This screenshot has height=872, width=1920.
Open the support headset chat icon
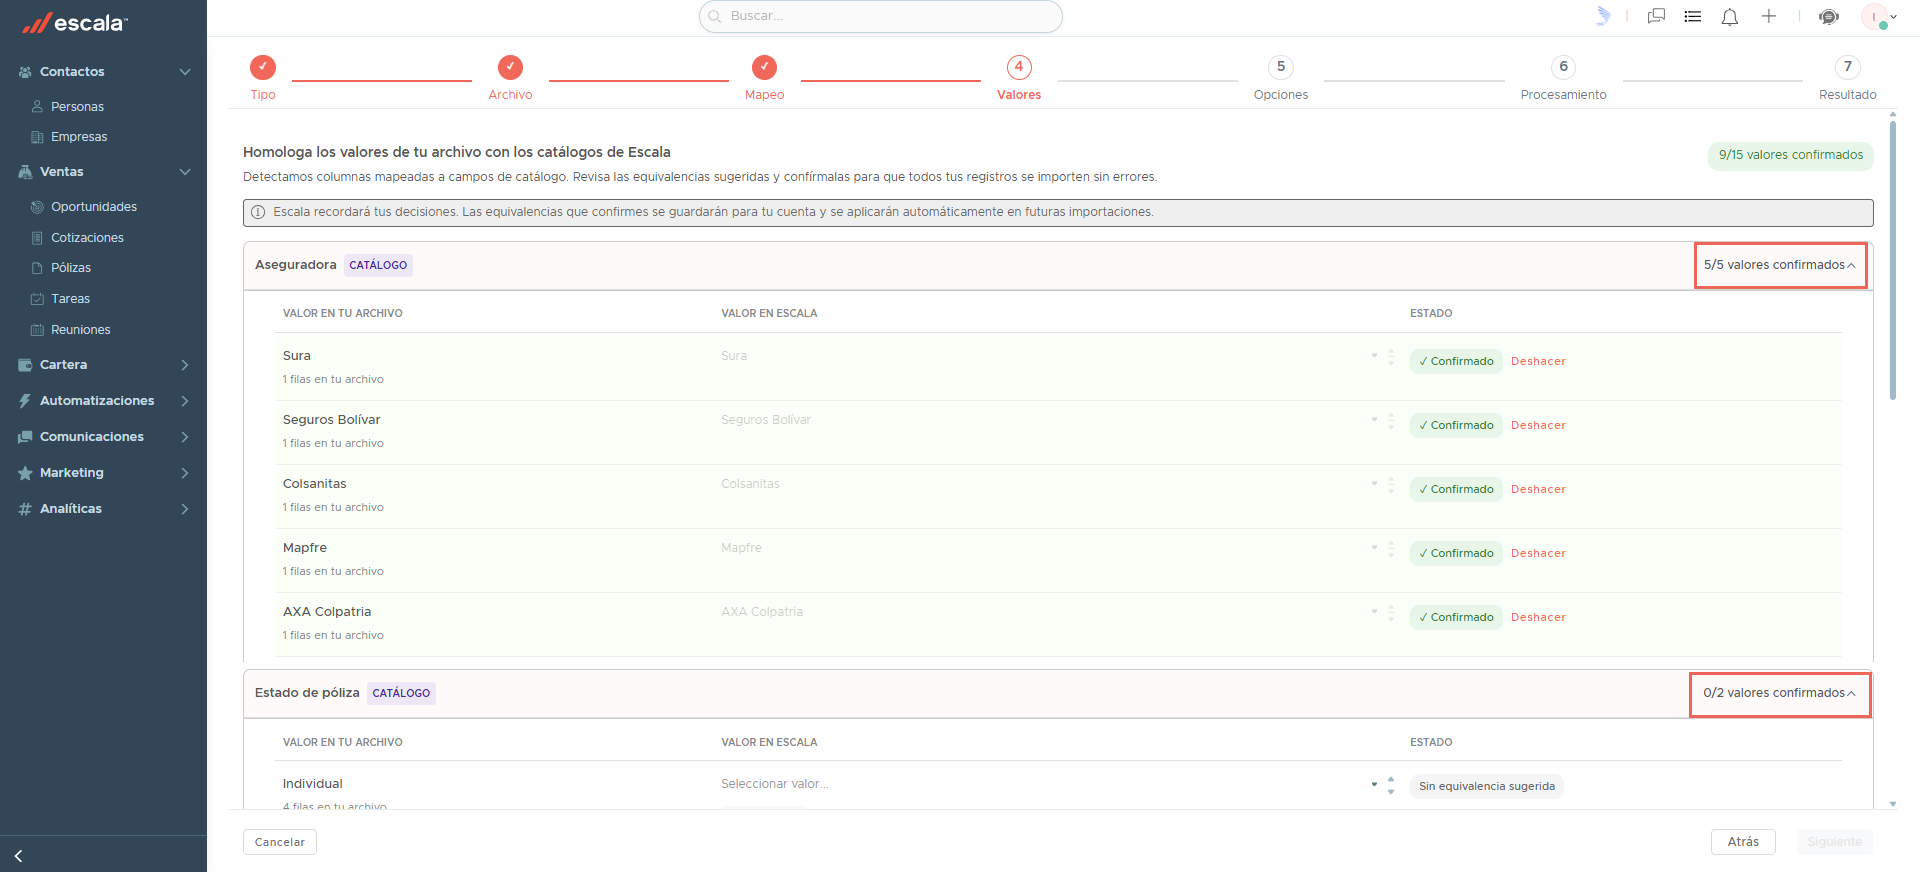1829,17
